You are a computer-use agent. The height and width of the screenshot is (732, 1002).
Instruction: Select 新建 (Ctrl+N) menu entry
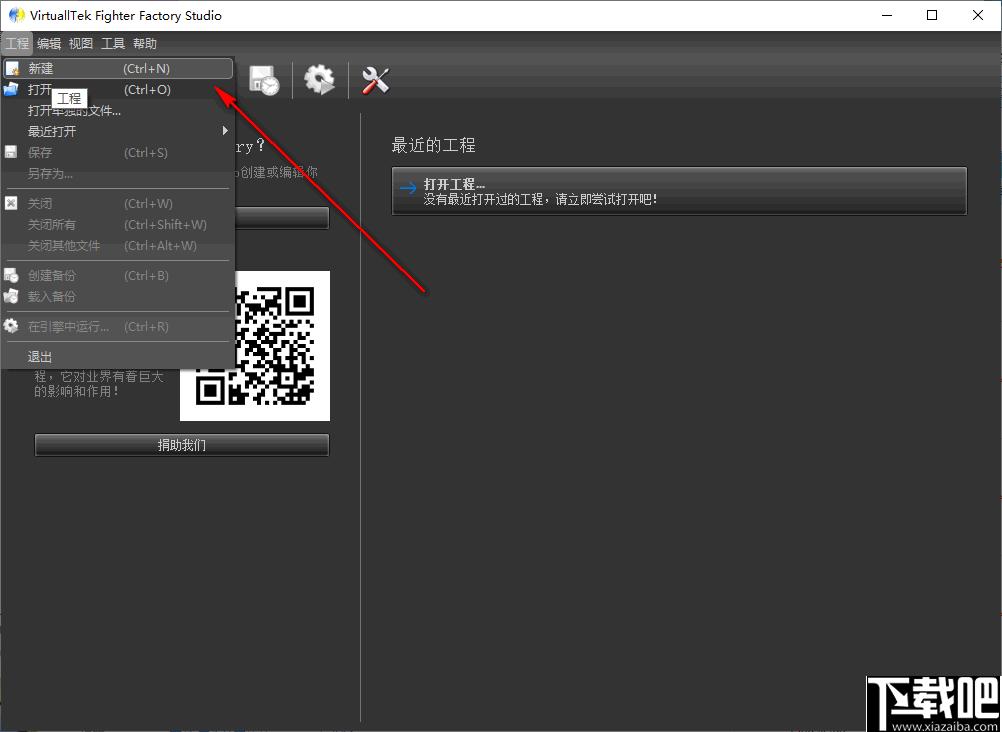click(x=118, y=68)
